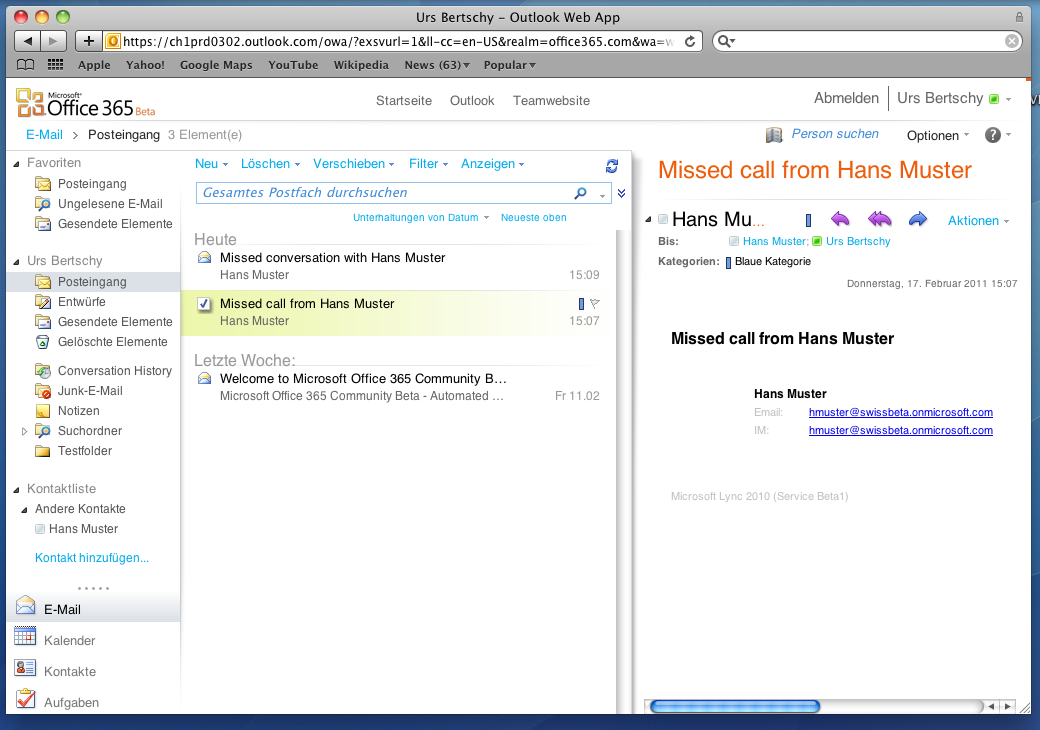
Task: Open the Aktionen dropdown
Action: [x=978, y=221]
